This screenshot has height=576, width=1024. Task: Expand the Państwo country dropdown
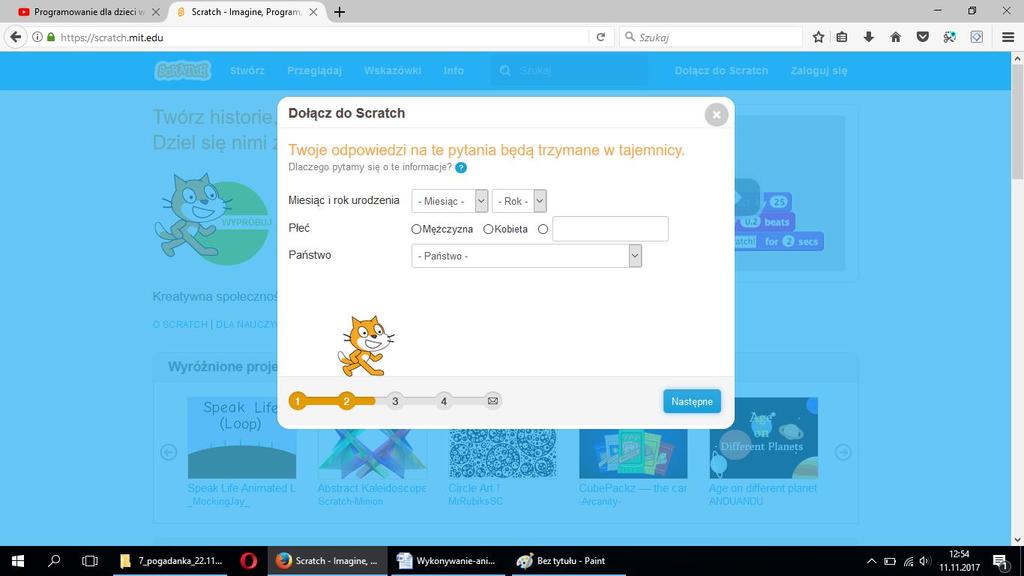click(x=526, y=256)
